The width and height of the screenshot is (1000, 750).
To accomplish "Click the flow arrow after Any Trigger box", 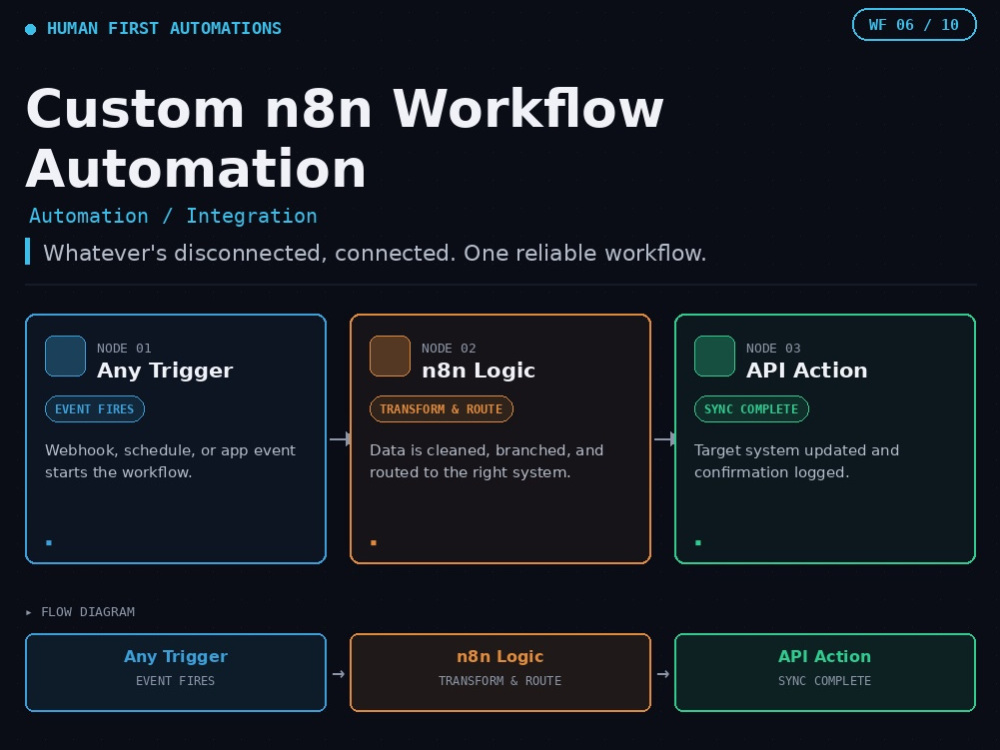I will [338, 674].
